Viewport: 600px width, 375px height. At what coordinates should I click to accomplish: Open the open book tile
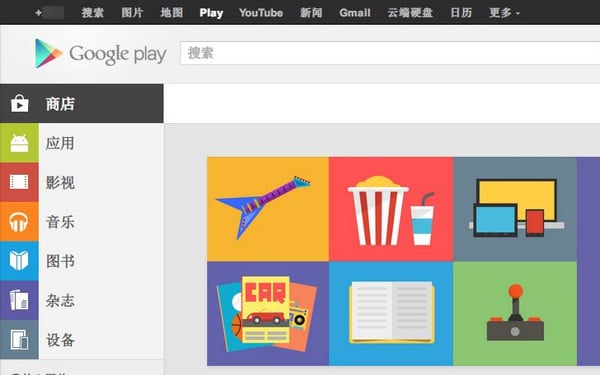pos(391,313)
